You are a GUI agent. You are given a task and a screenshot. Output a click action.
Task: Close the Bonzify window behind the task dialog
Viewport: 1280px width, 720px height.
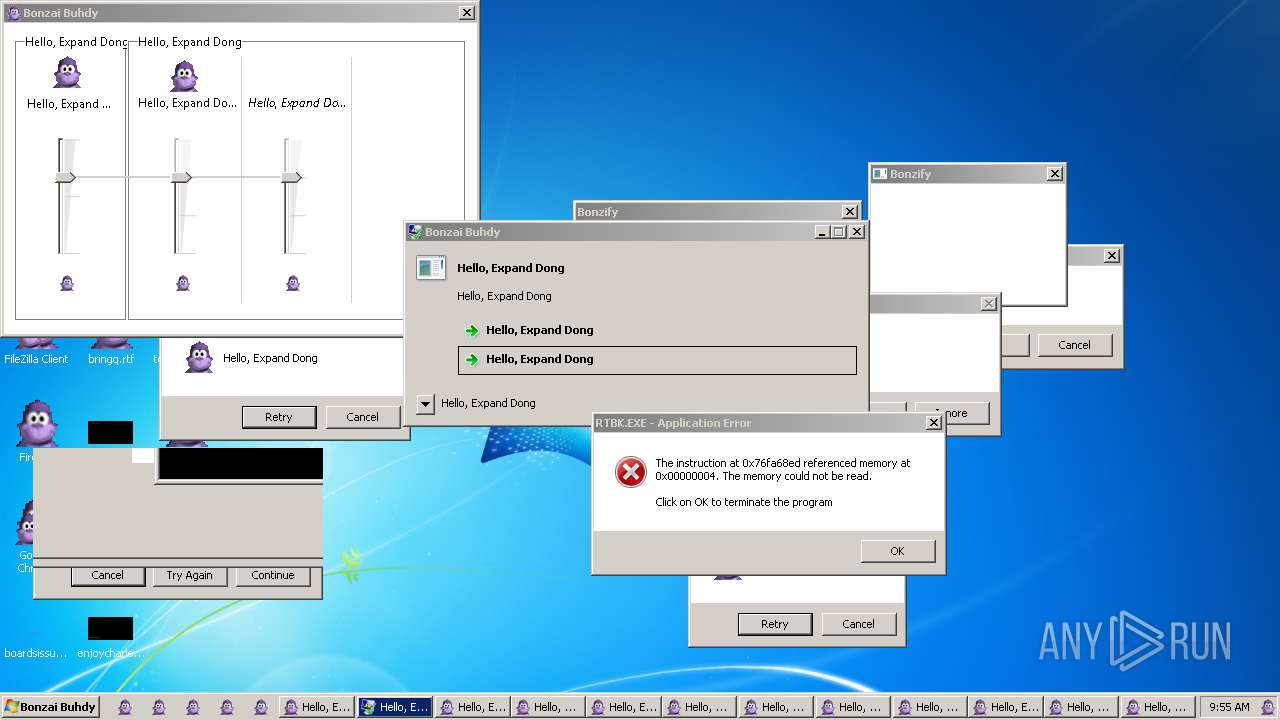(x=849, y=212)
